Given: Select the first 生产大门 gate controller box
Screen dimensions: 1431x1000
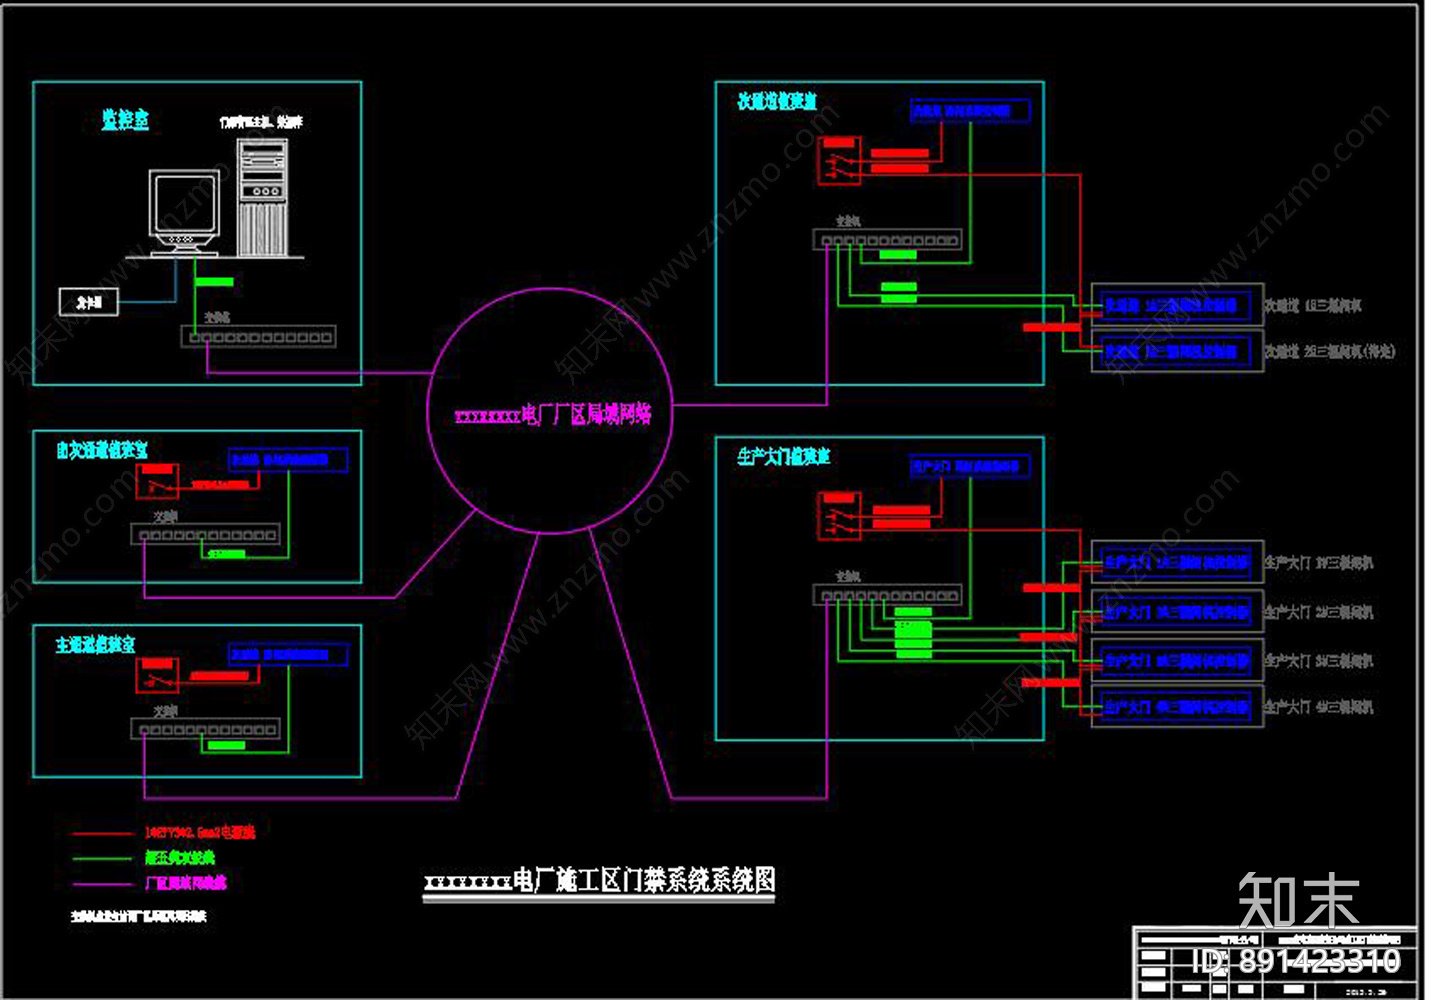Looking at the screenshot, I should (1177, 563).
